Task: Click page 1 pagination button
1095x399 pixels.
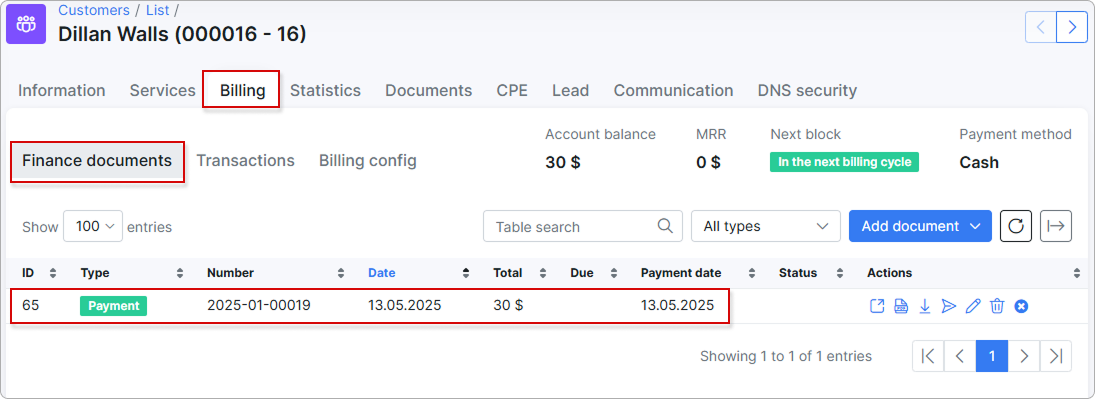Action: tap(992, 356)
